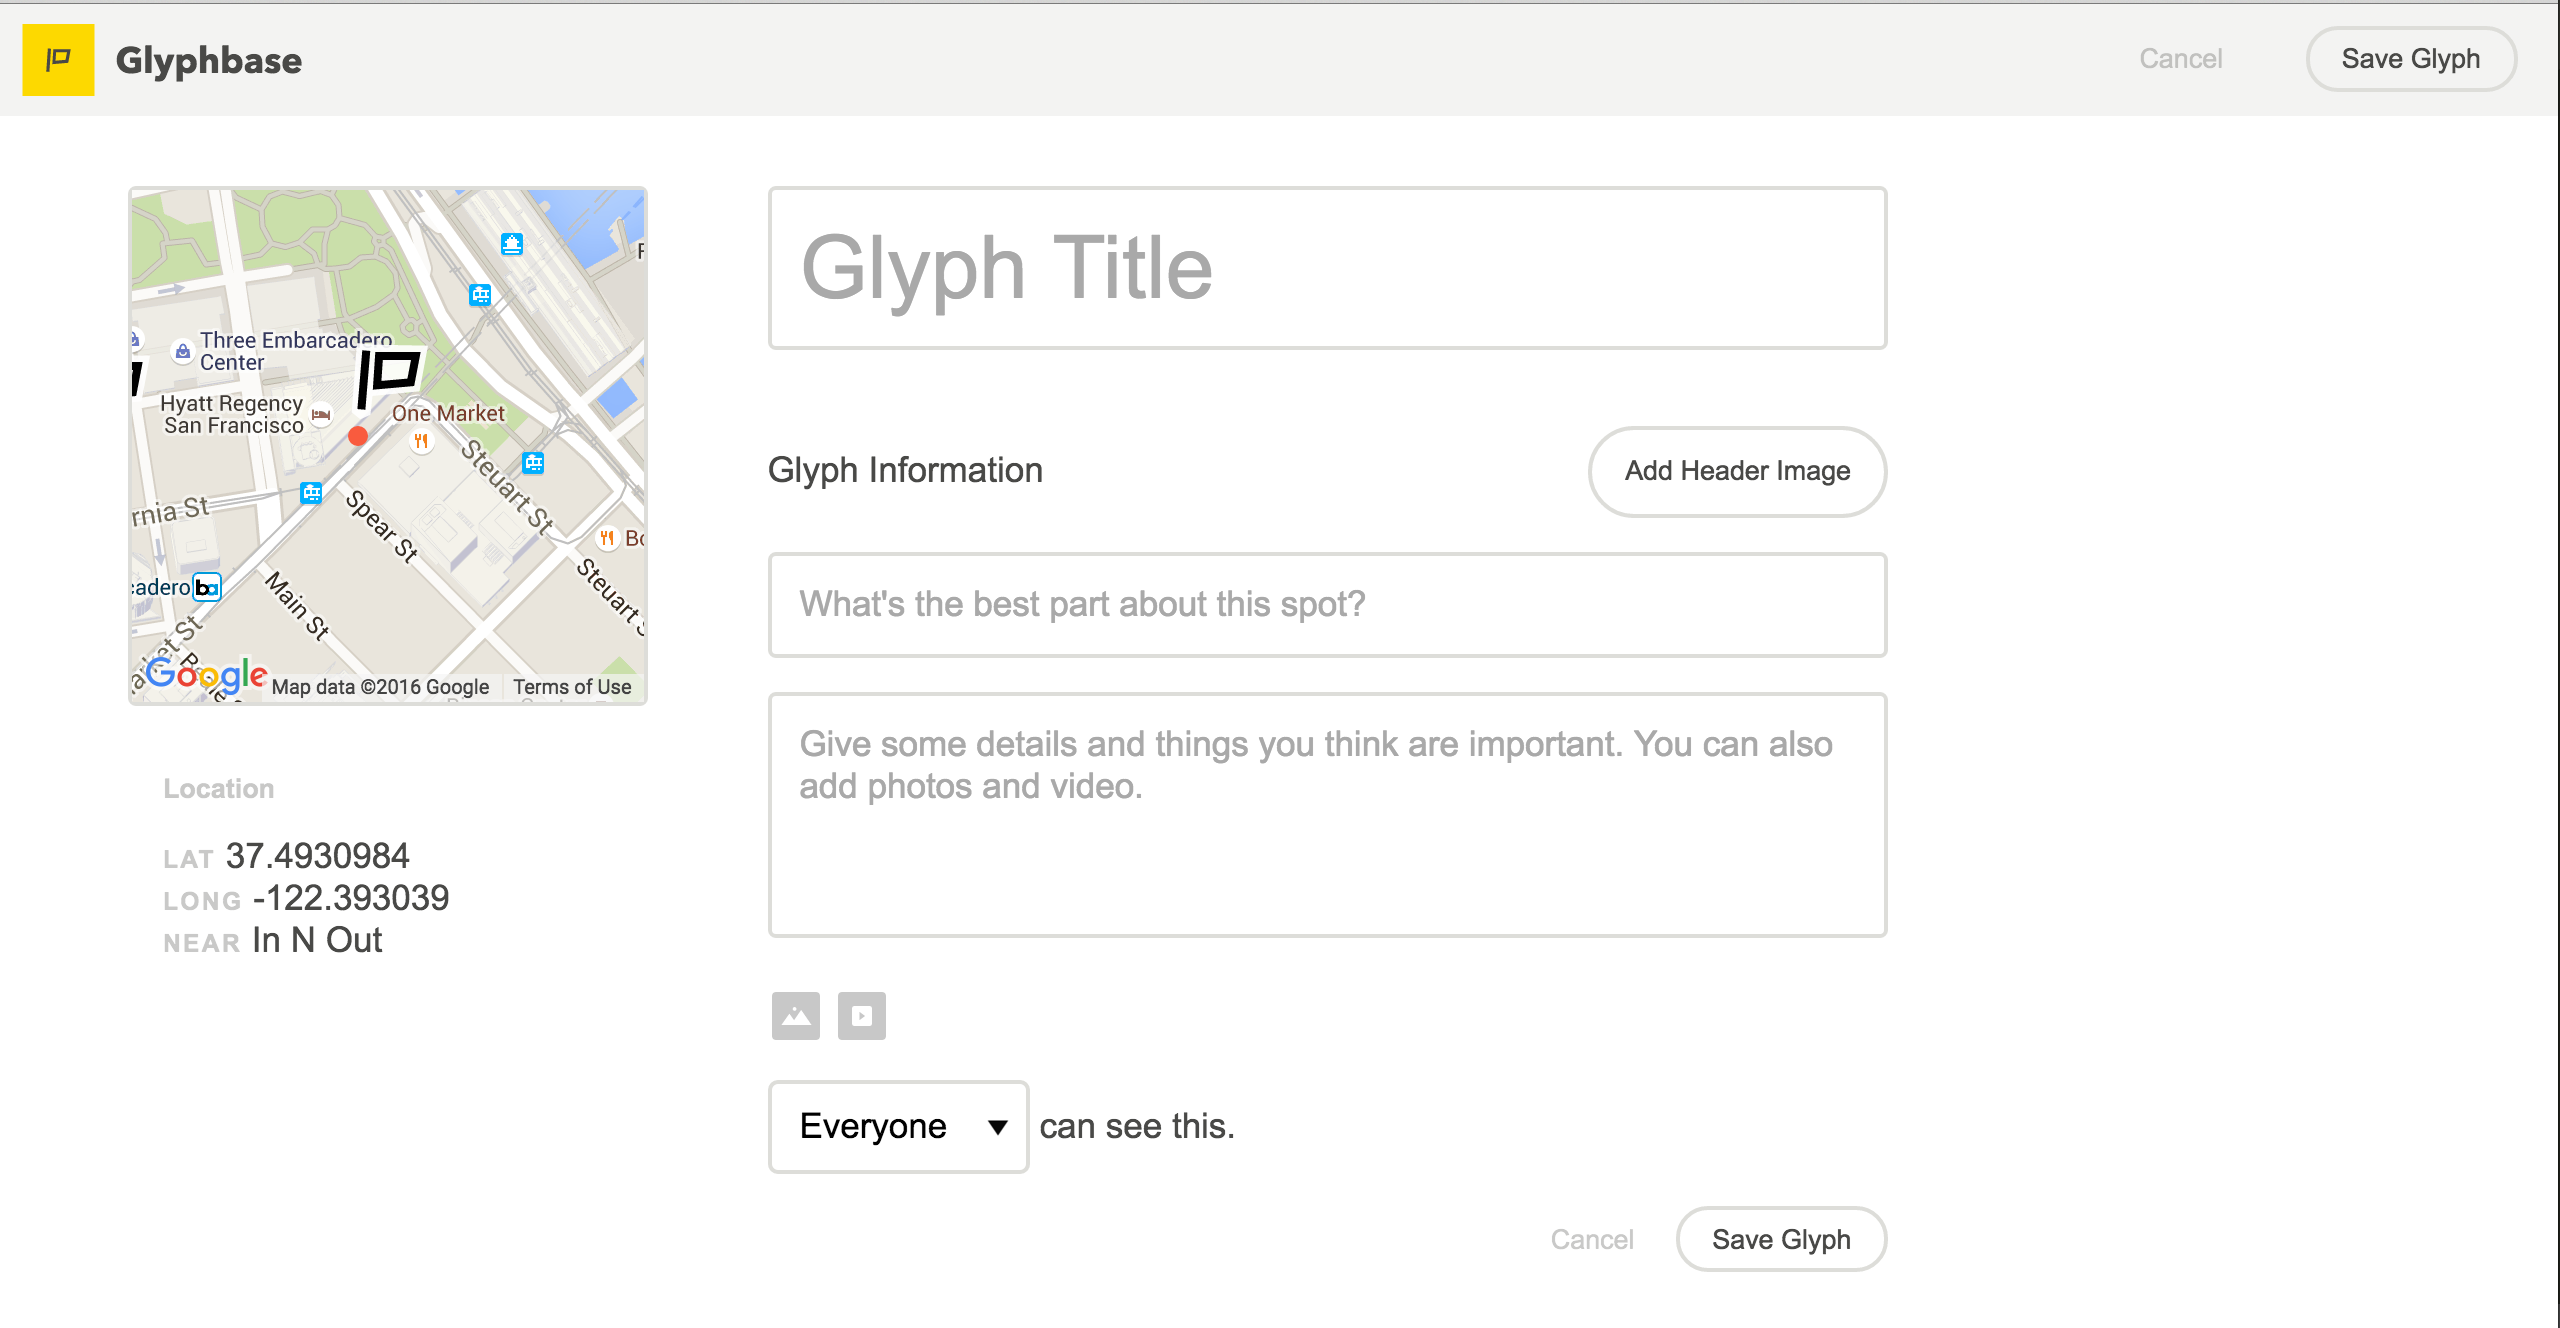
Task: Click the dropdown arrow beside Everyone
Action: [x=997, y=1127]
